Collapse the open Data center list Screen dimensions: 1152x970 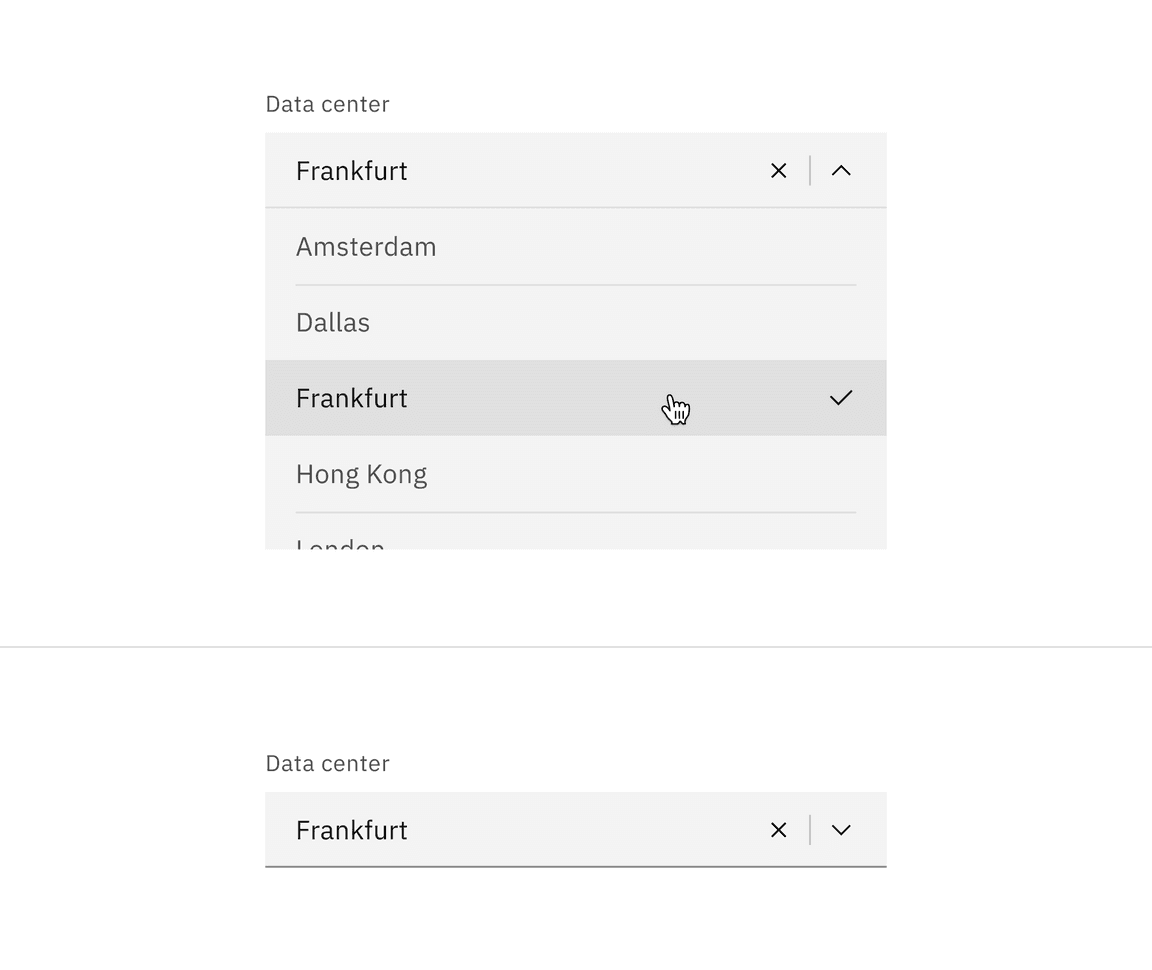(840, 170)
